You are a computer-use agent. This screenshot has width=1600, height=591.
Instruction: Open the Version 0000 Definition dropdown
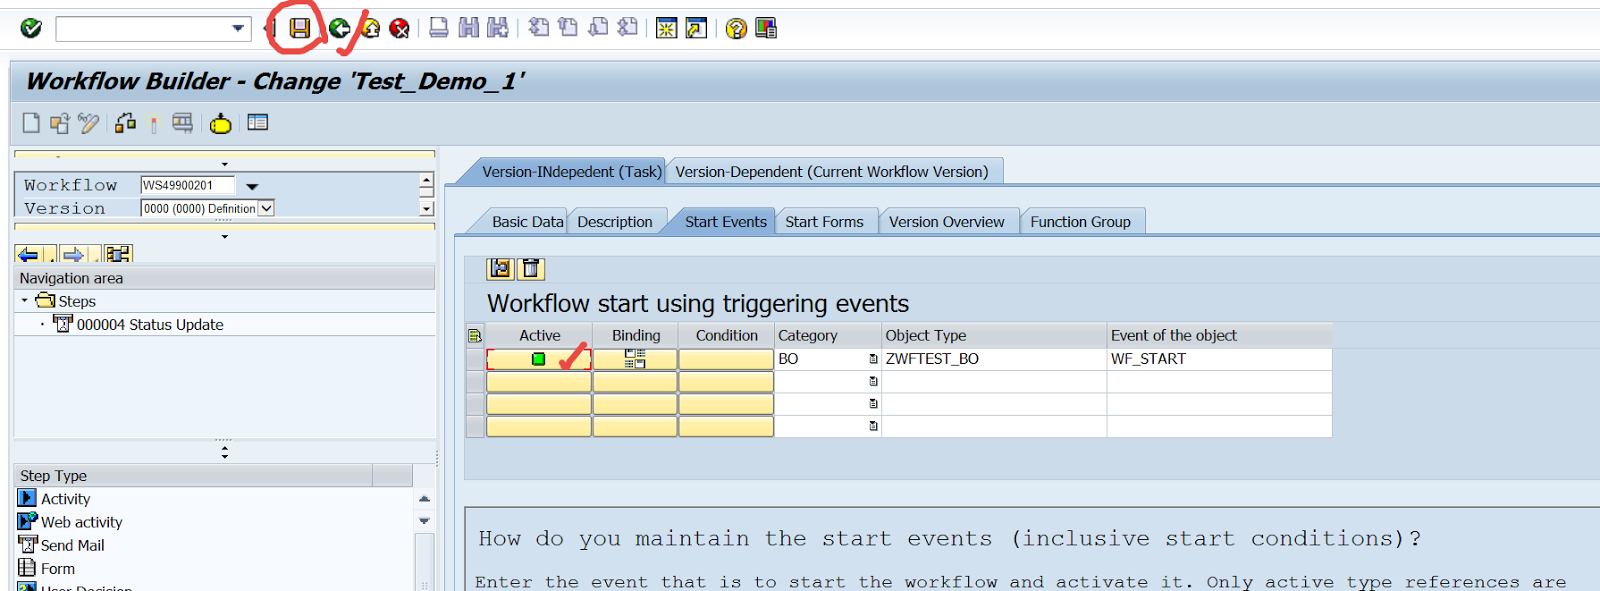tap(266, 208)
